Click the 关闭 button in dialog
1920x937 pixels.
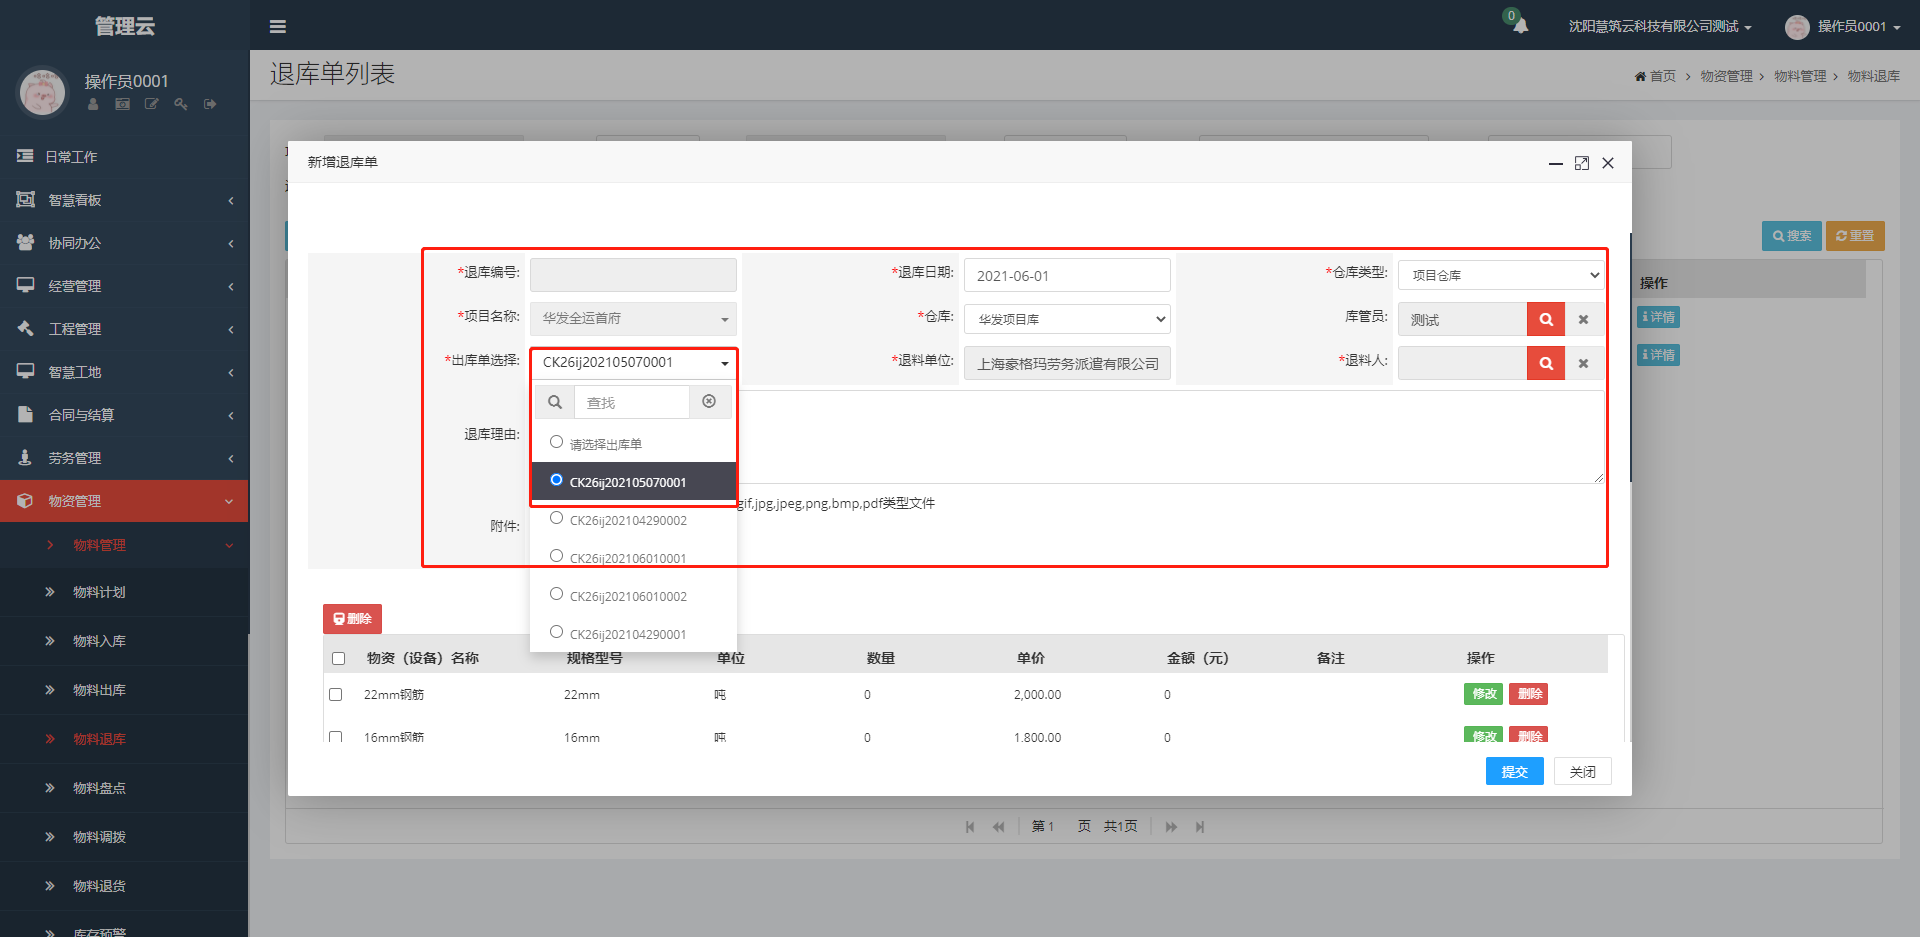(1582, 771)
